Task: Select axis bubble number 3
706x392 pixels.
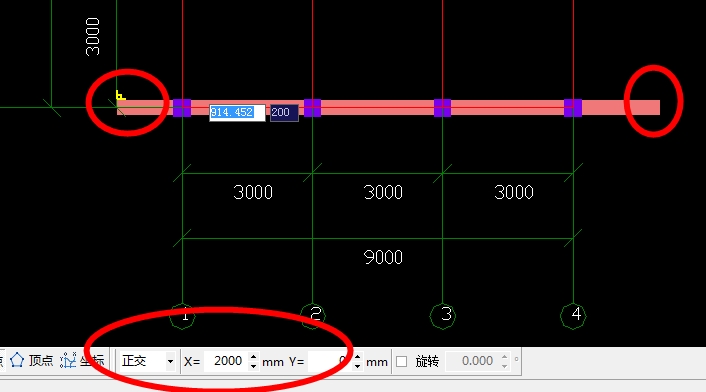Action: tap(443, 316)
